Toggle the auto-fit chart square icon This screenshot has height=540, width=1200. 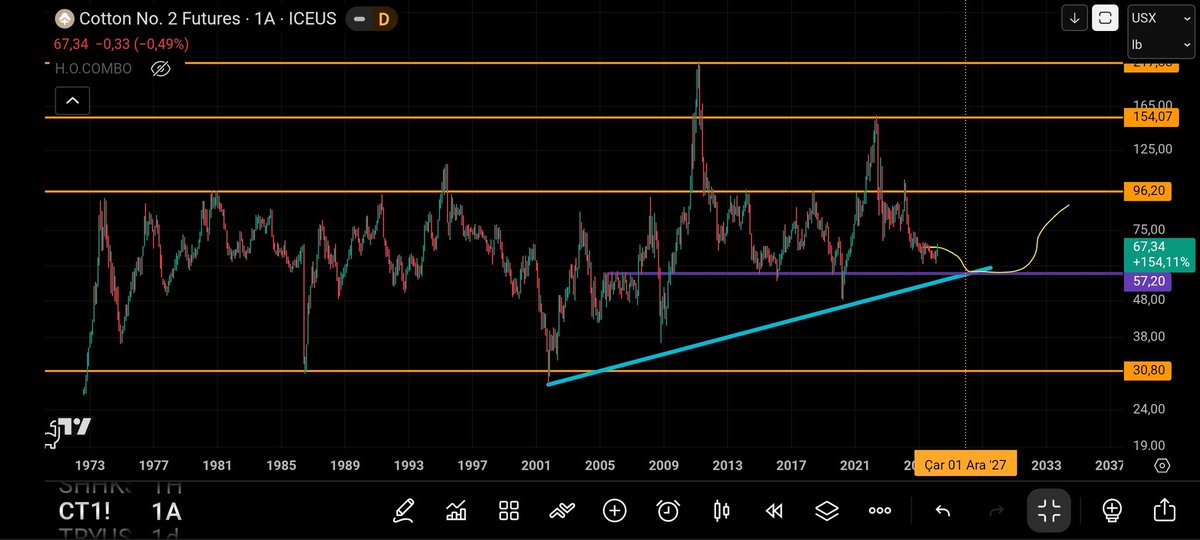[x=1105, y=17]
